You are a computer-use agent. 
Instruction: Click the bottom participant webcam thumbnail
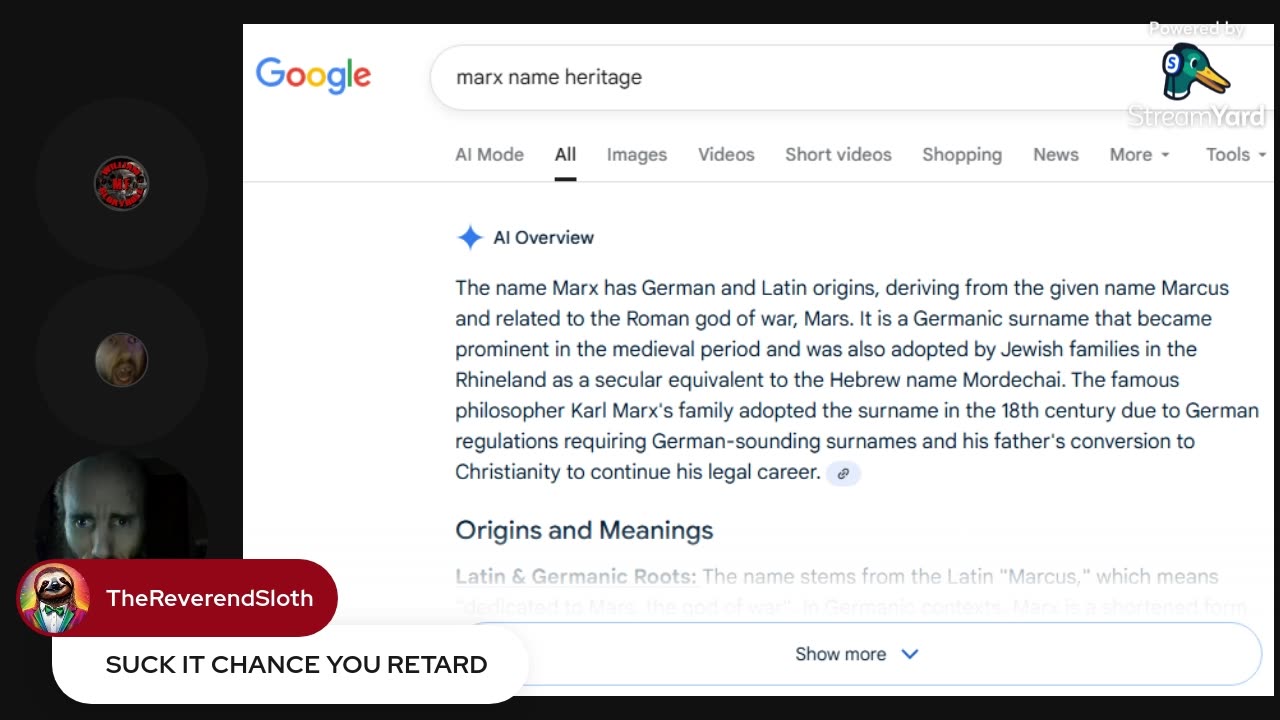click(121, 510)
